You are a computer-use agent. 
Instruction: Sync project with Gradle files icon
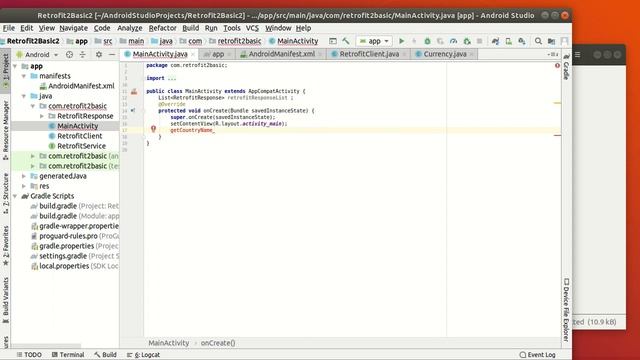coord(495,41)
